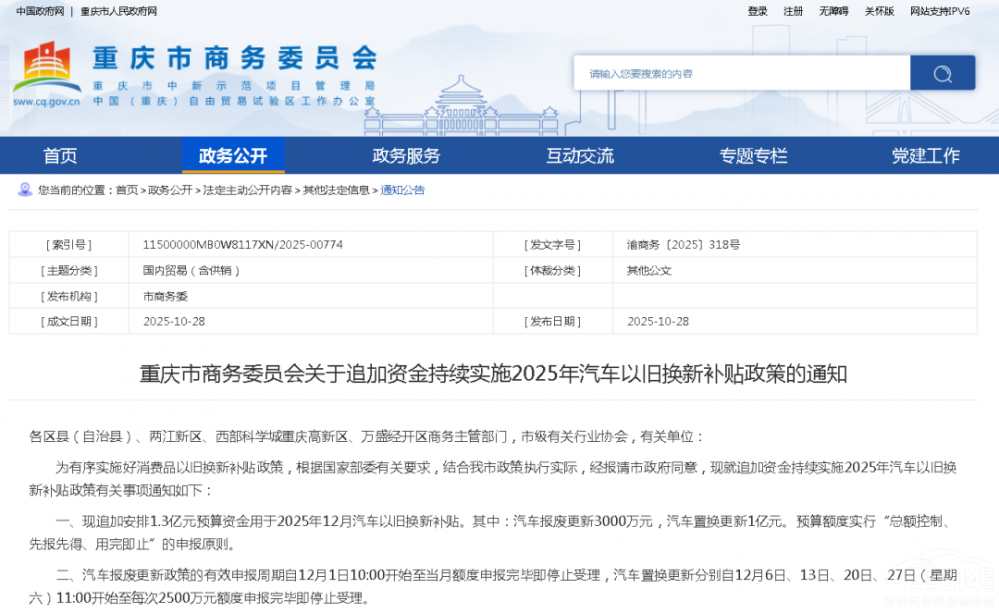Go to the 党建工作 section
The height and width of the screenshot is (613, 999).
pos(925,155)
